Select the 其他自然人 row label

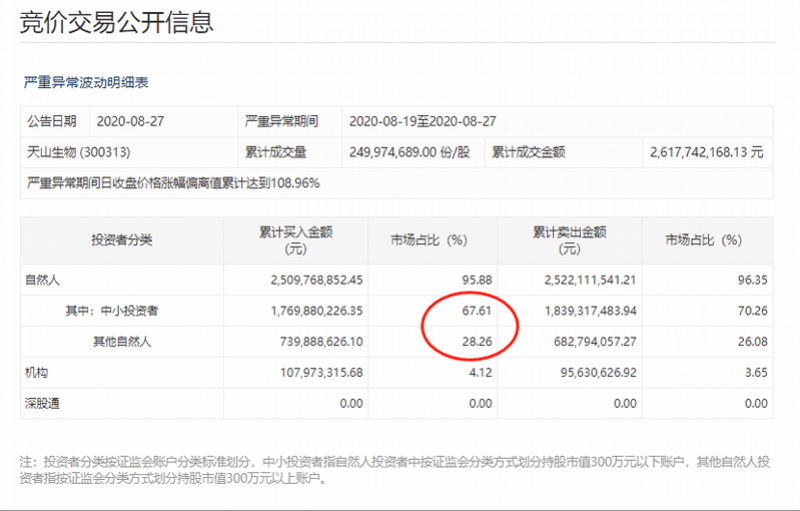122,342
